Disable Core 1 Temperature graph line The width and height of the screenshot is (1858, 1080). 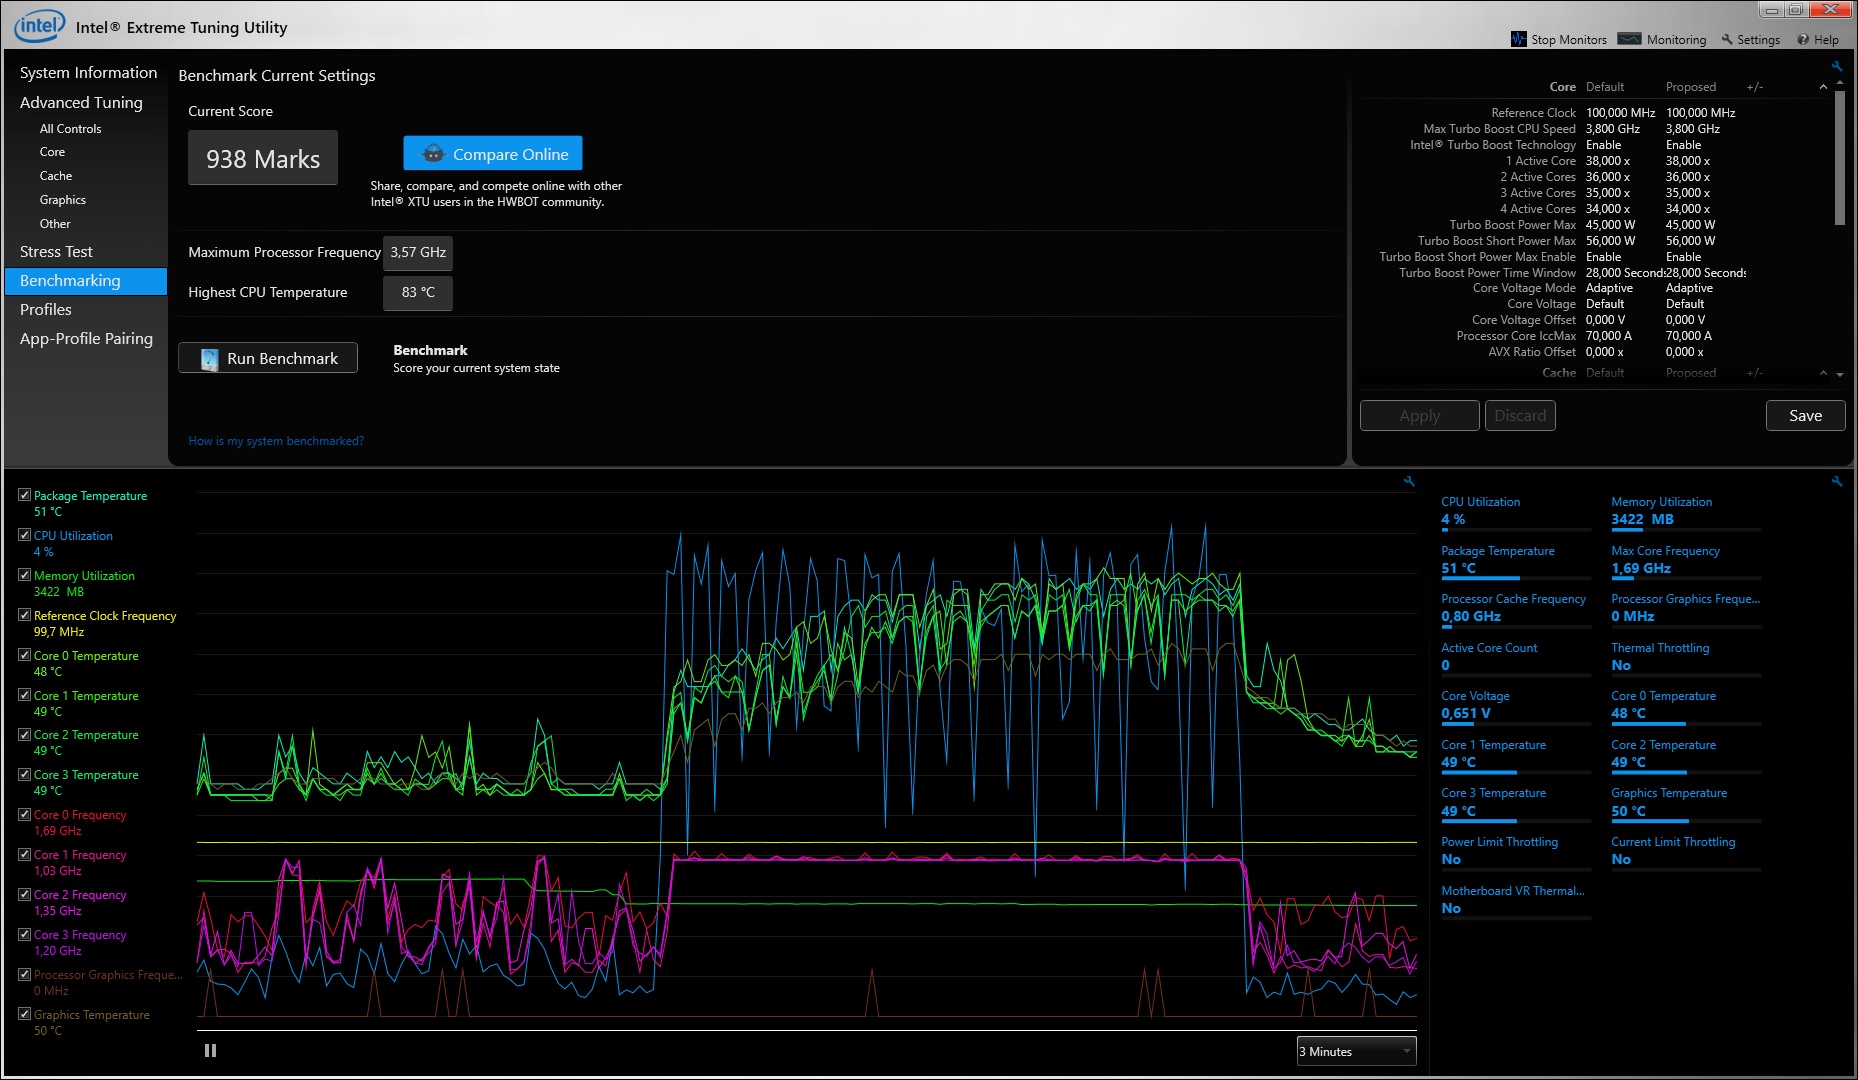(25, 695)
